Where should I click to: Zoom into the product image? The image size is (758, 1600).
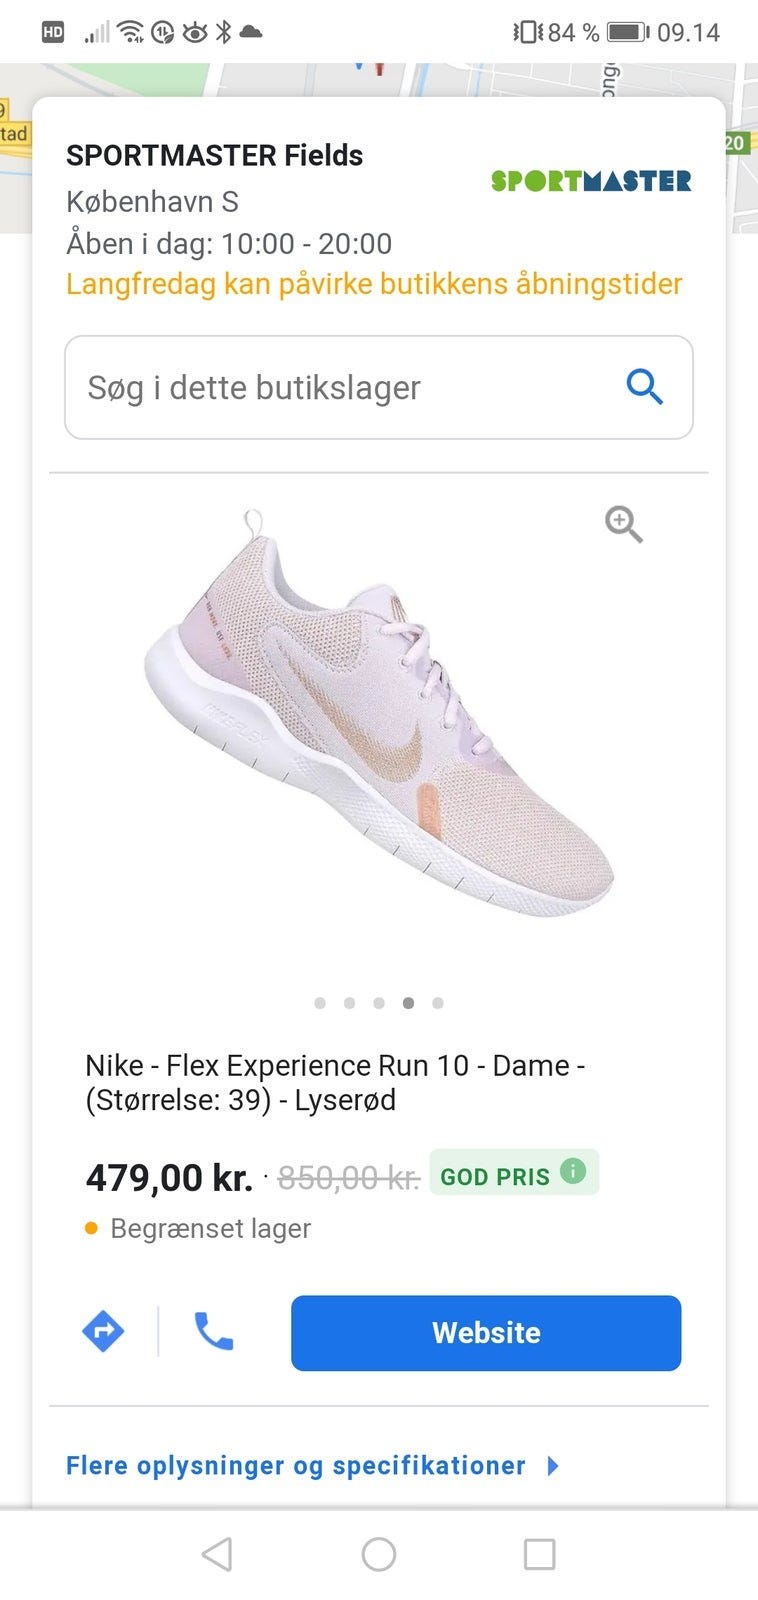pos(623,523)
